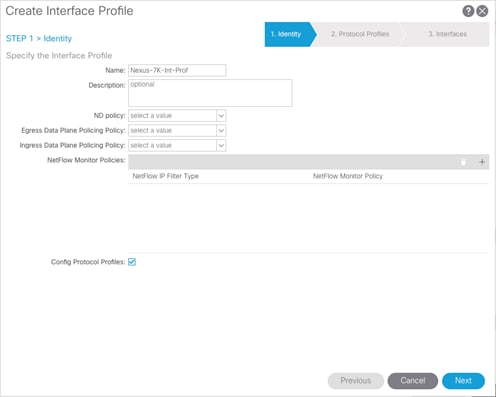Open the help question mark icon
This screenshot has height=397, width=496.
[468, 11]
